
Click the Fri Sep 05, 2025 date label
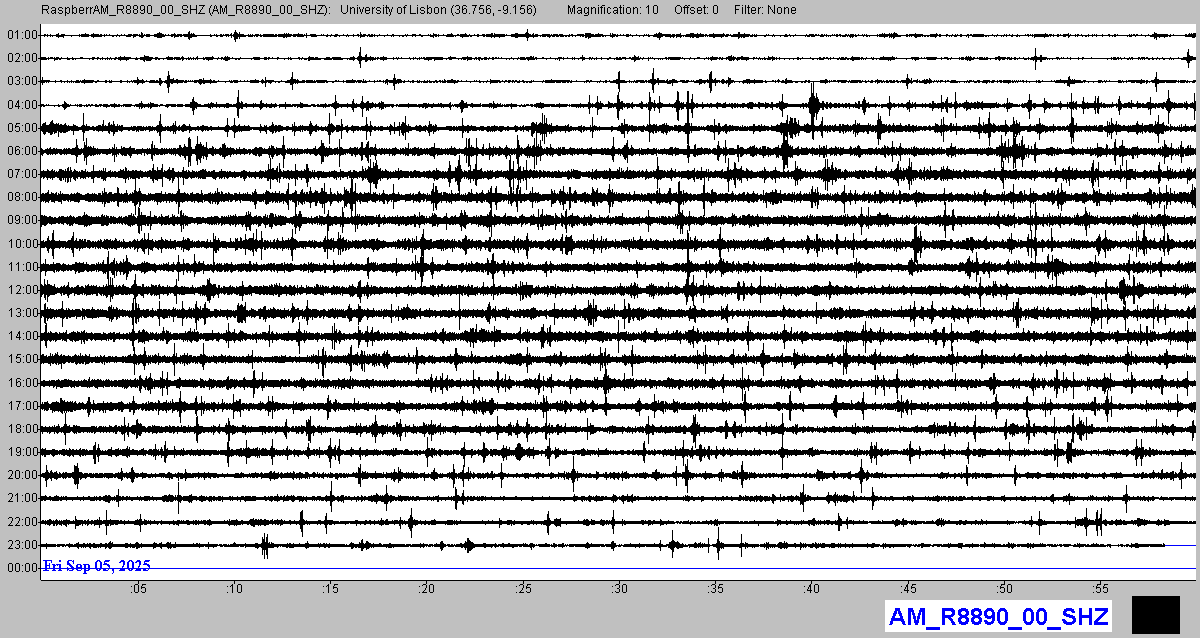pyautogui.click(x=96, y=566)
